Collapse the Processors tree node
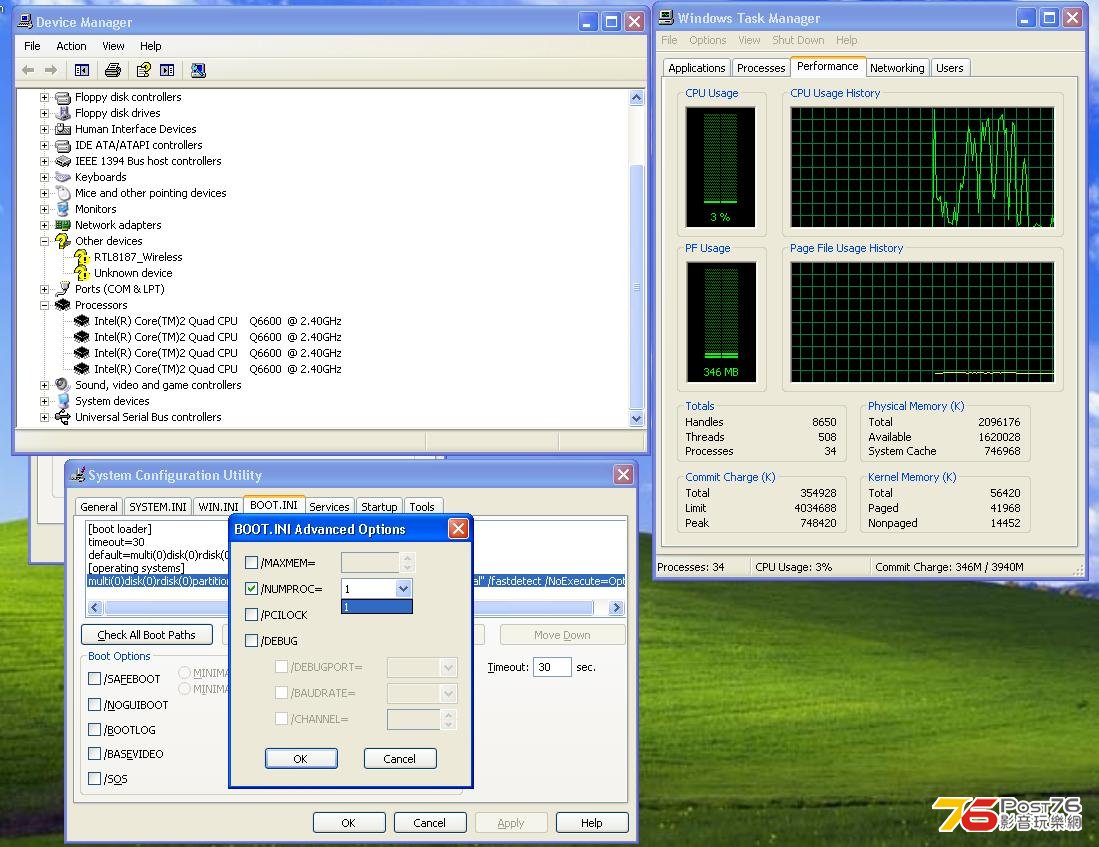 (x=44, y=305)
